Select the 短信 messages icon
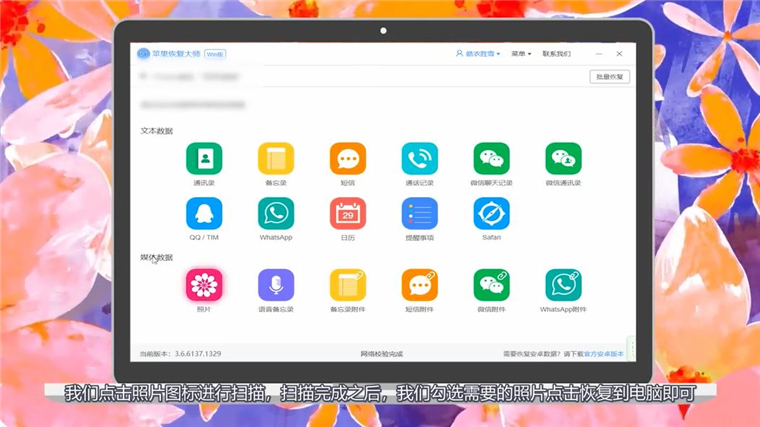Viewport: 760px width, 427px height. click(x=348, y=158)
